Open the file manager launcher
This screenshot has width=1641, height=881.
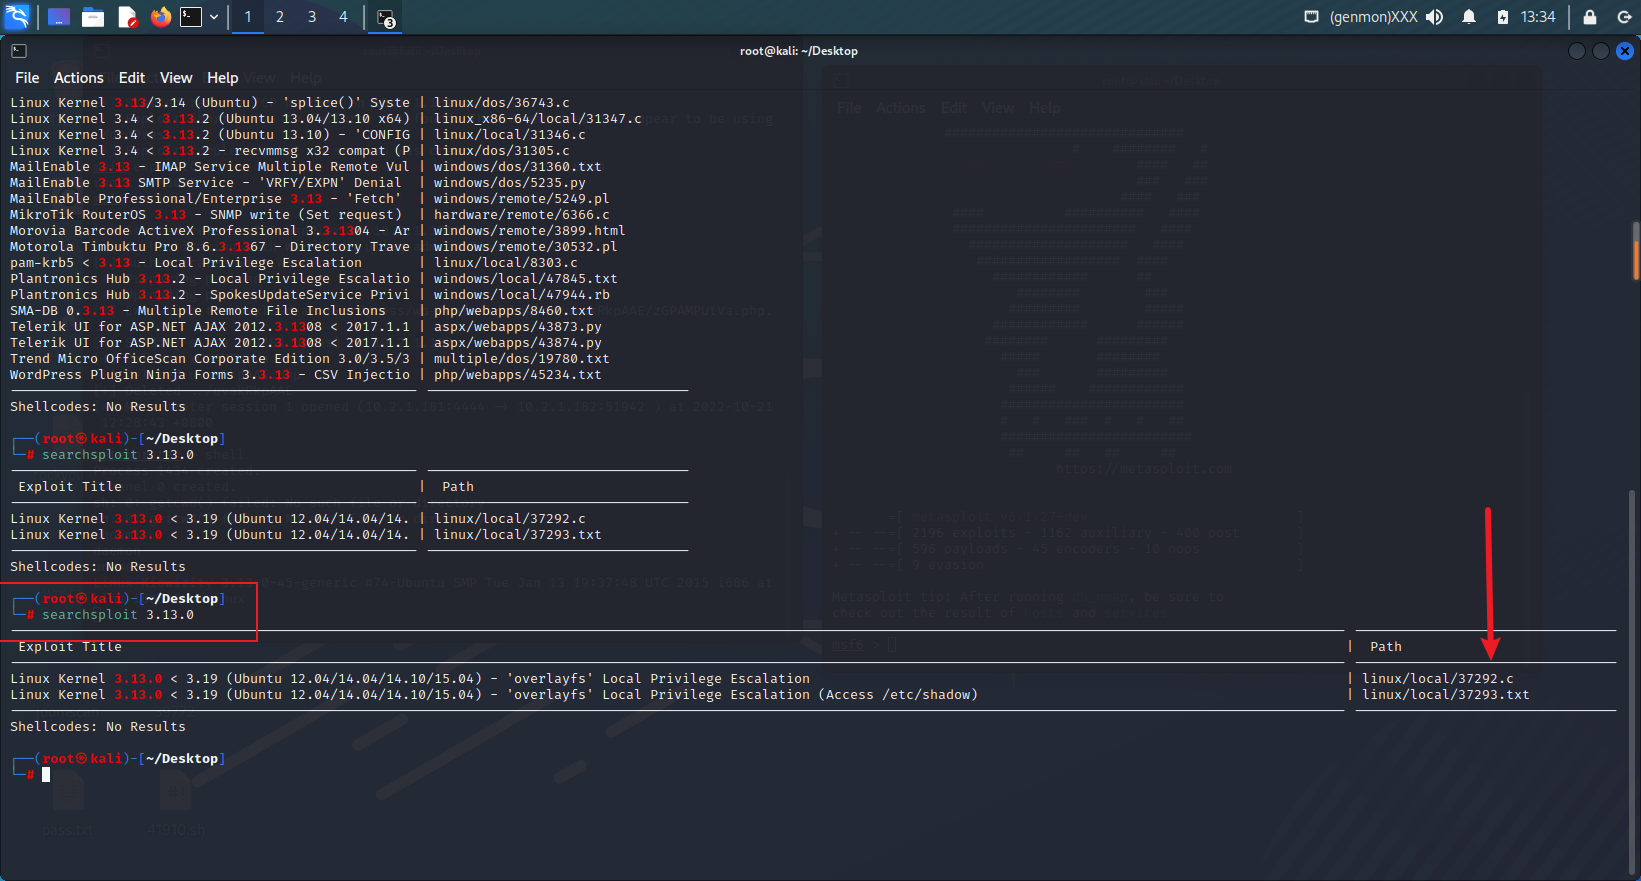click(93, 17)
